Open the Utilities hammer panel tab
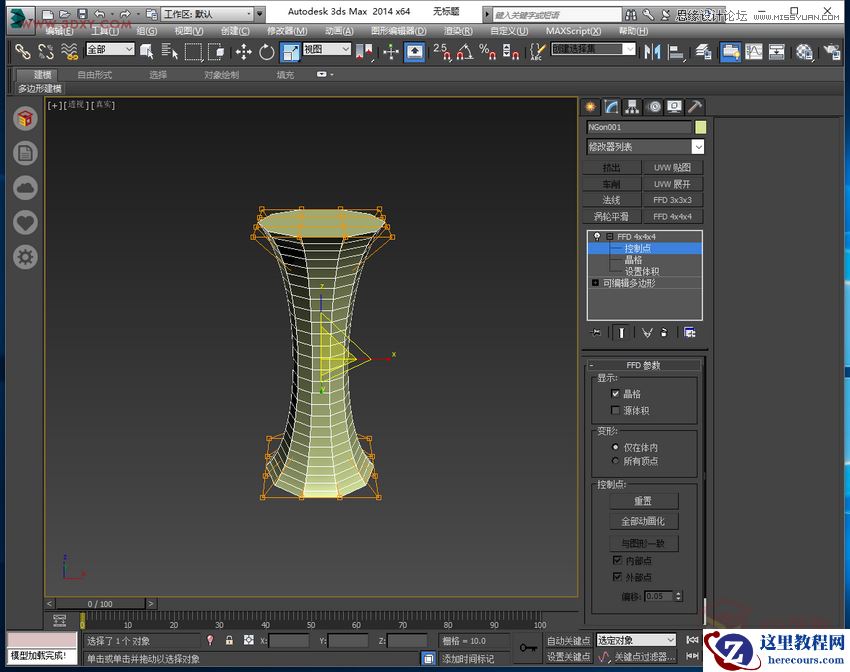Viewport: 850px width, 672px height. point(696,107)
